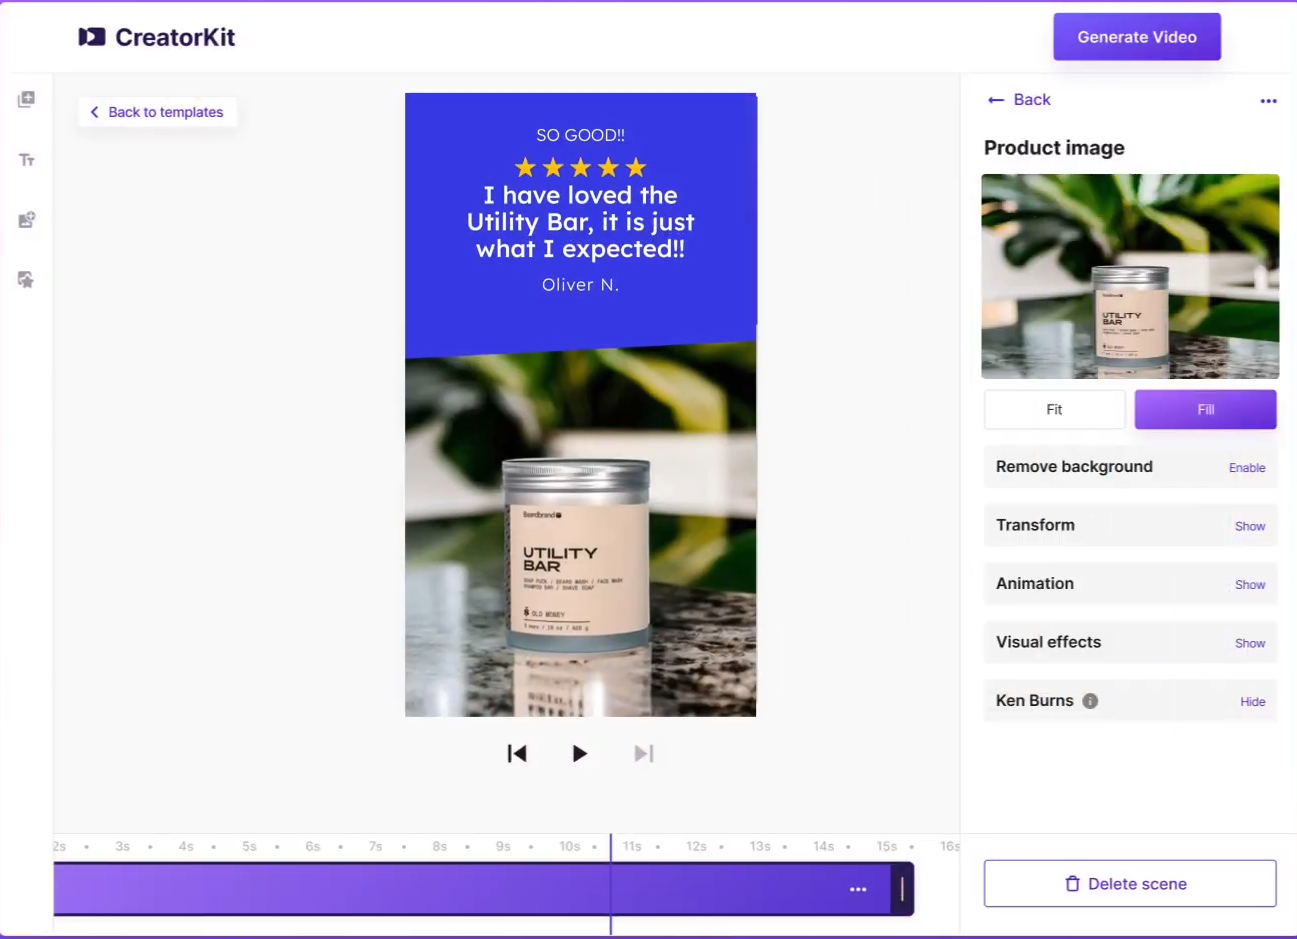
Task: Click the timeline playhead at 10 seconds
Action: coord(610,889)
